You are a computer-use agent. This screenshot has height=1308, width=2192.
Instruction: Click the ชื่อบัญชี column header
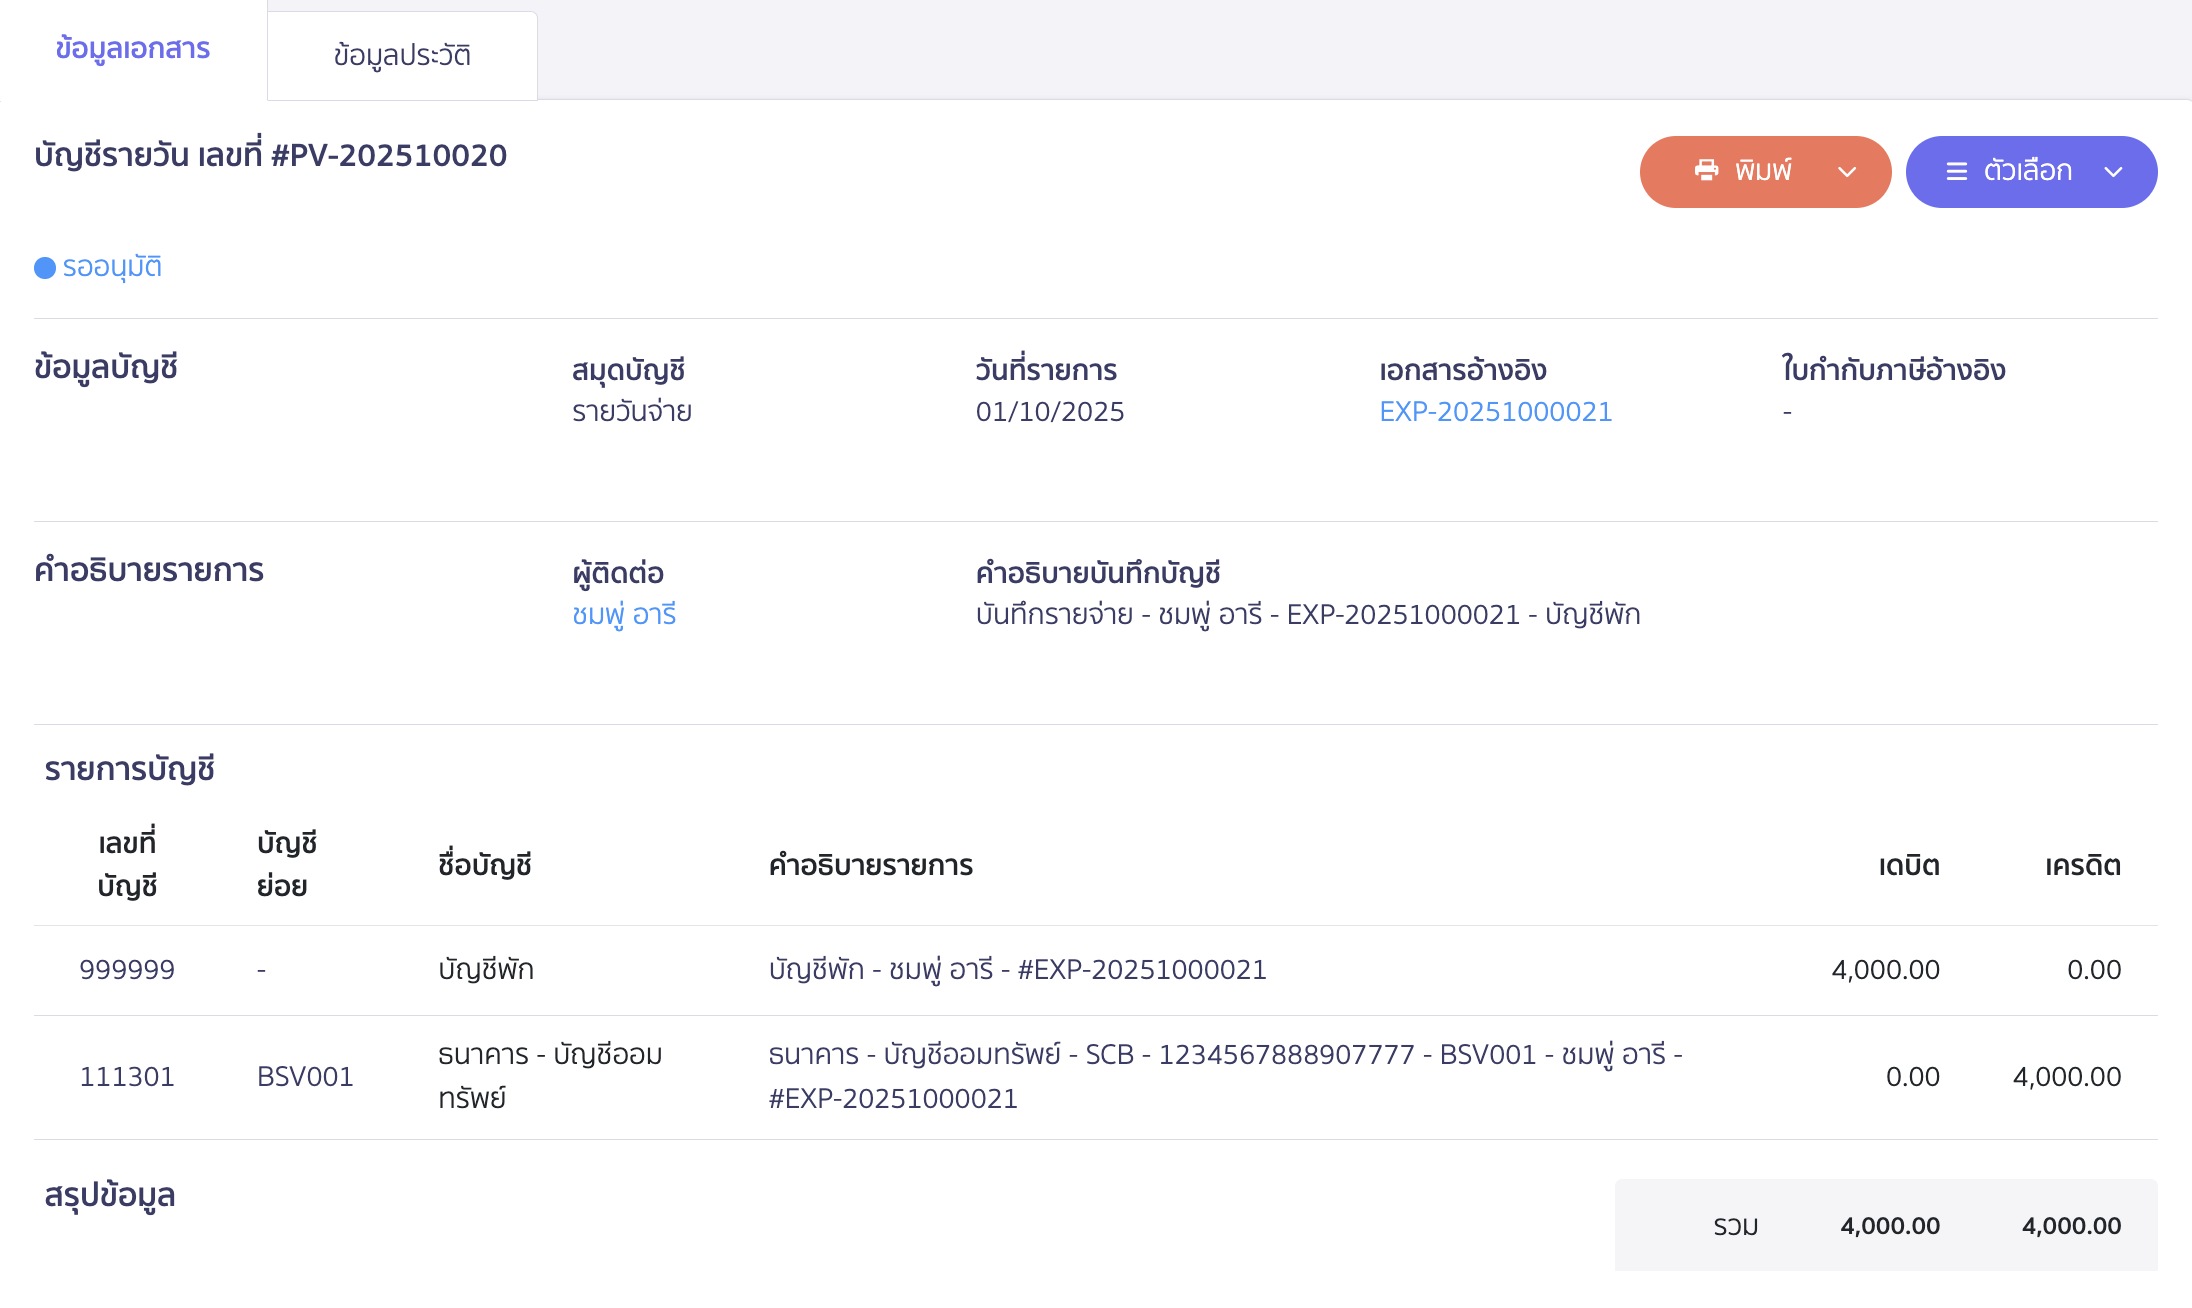(x=485, y=866)
